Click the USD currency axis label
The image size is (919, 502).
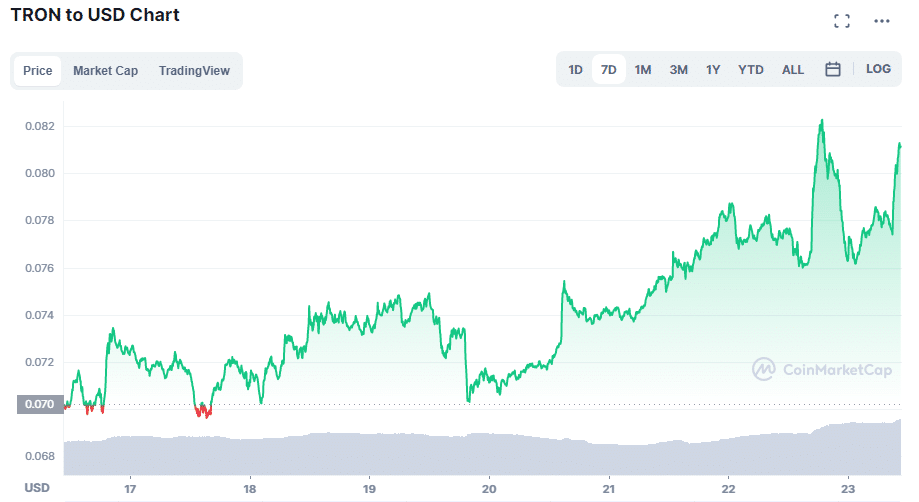(x=37, y=488)
